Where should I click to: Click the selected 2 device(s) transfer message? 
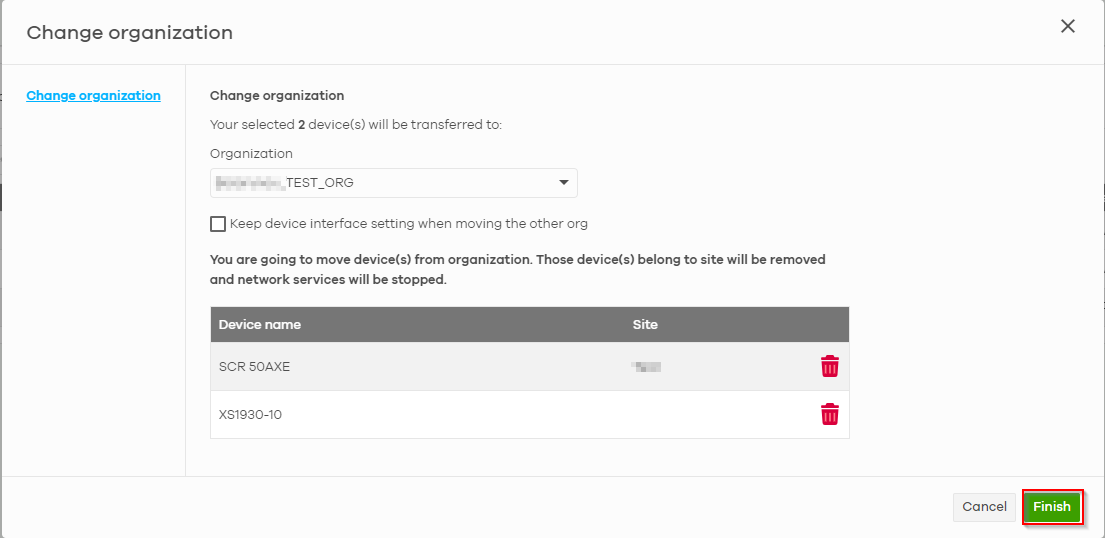(x=355, y=125)
